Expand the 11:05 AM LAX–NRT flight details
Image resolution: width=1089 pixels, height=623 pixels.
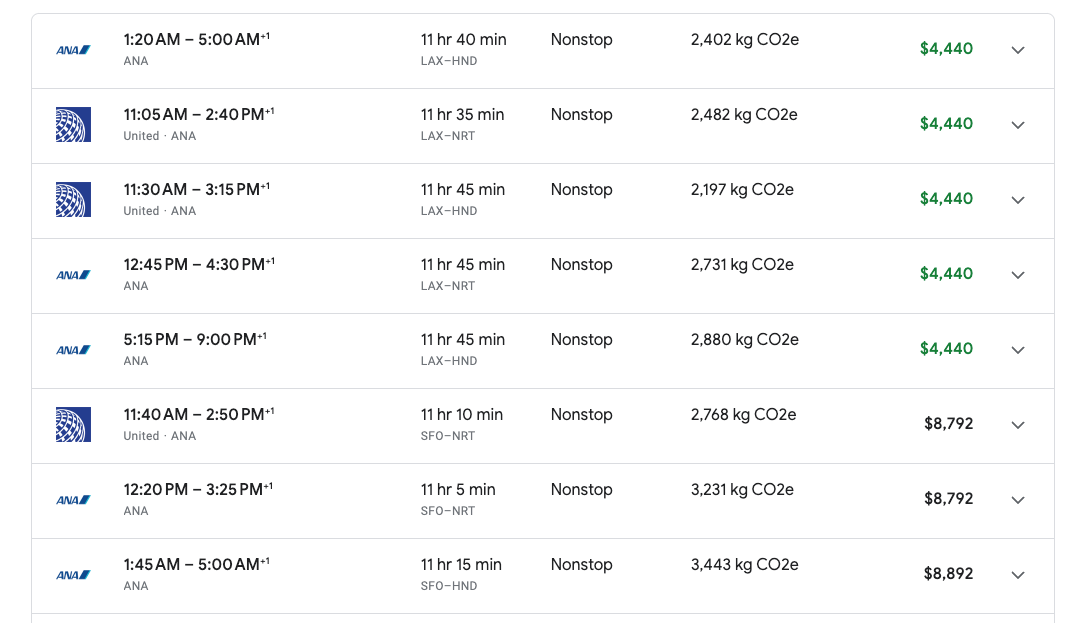coord(1017,125)
